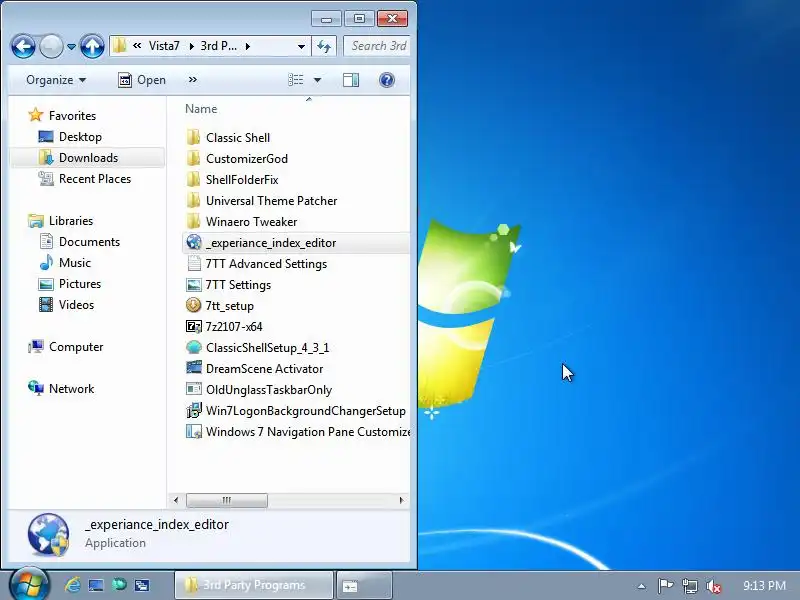The width and height of the screenshot is (800, 600).
Task: Select the 7tt_setup installer icon
Action: 193,305
